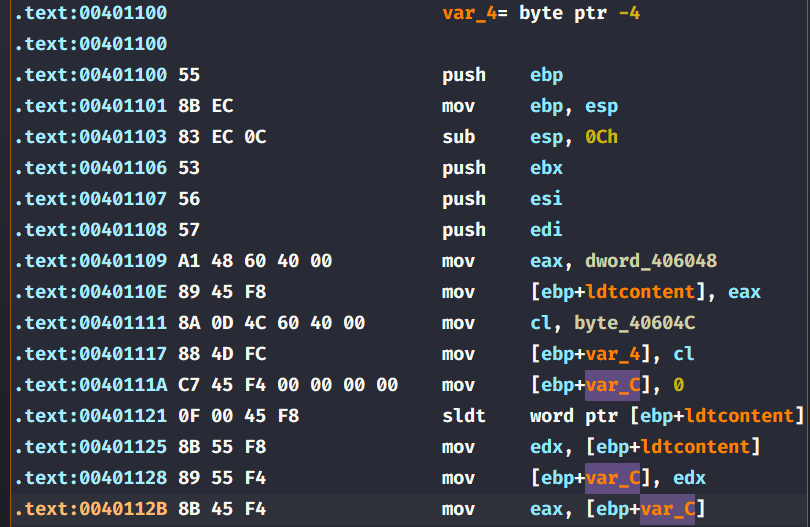
Task: Select var_C on the current line 0040112B
Action: (x=667, y=509)
